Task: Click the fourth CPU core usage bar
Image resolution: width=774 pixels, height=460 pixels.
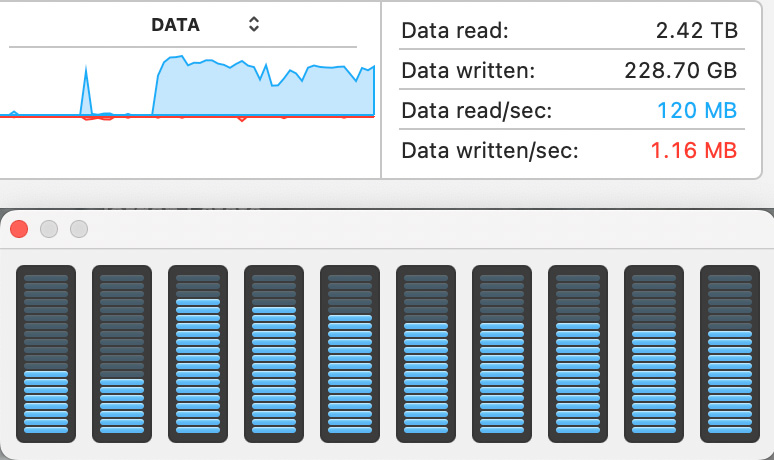Action: click(x=274, y=354)
